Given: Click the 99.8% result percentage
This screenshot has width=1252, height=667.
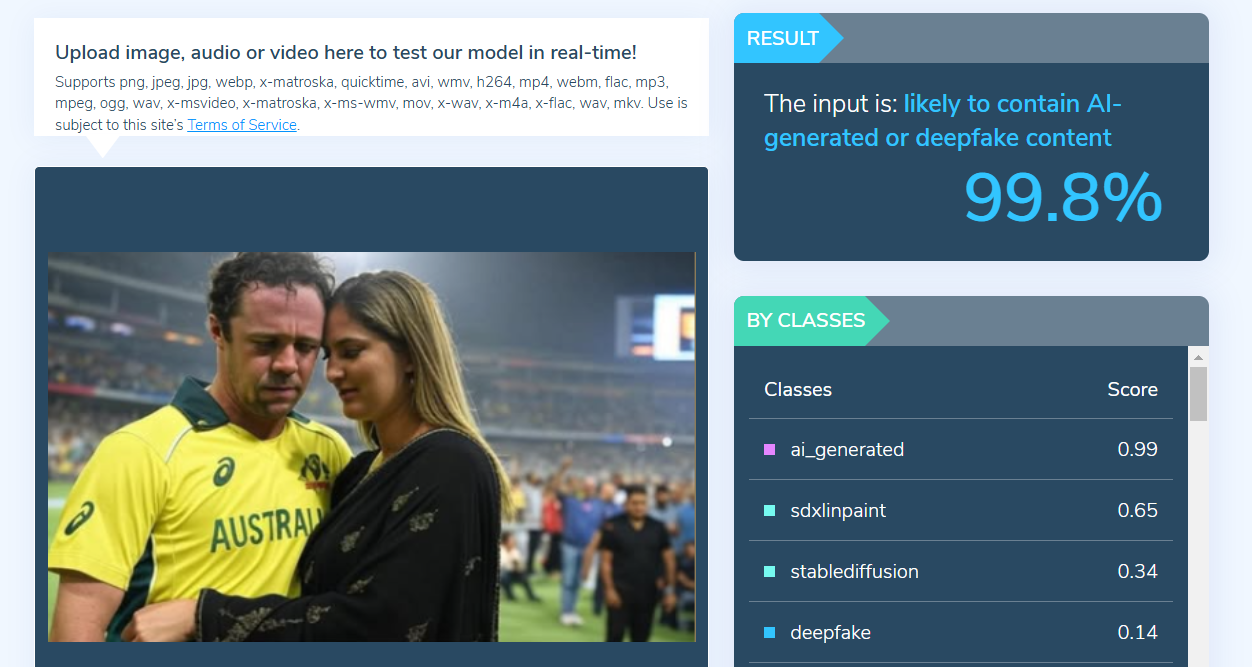Looking at the screenshot, I should click(1063, 197).
